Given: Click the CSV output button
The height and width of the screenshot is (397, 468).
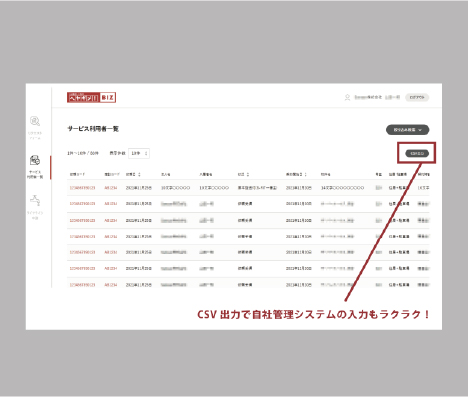Looking at the screenshot, I should [417, 153].
